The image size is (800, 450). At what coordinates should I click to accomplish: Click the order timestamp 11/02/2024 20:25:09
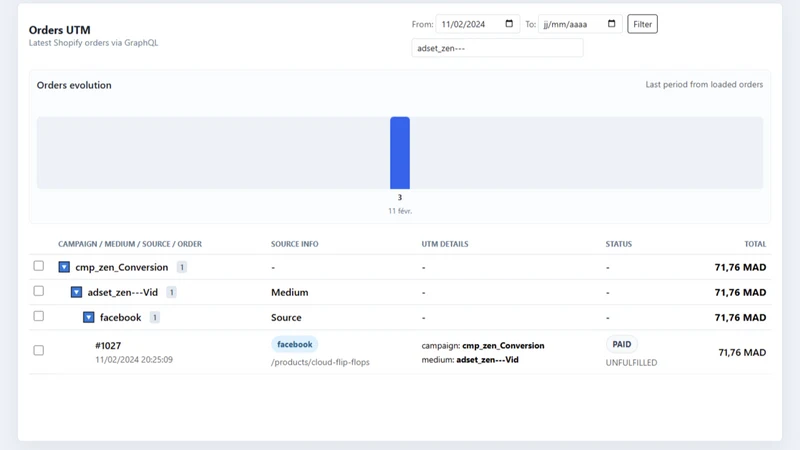(x=134, y=360)
